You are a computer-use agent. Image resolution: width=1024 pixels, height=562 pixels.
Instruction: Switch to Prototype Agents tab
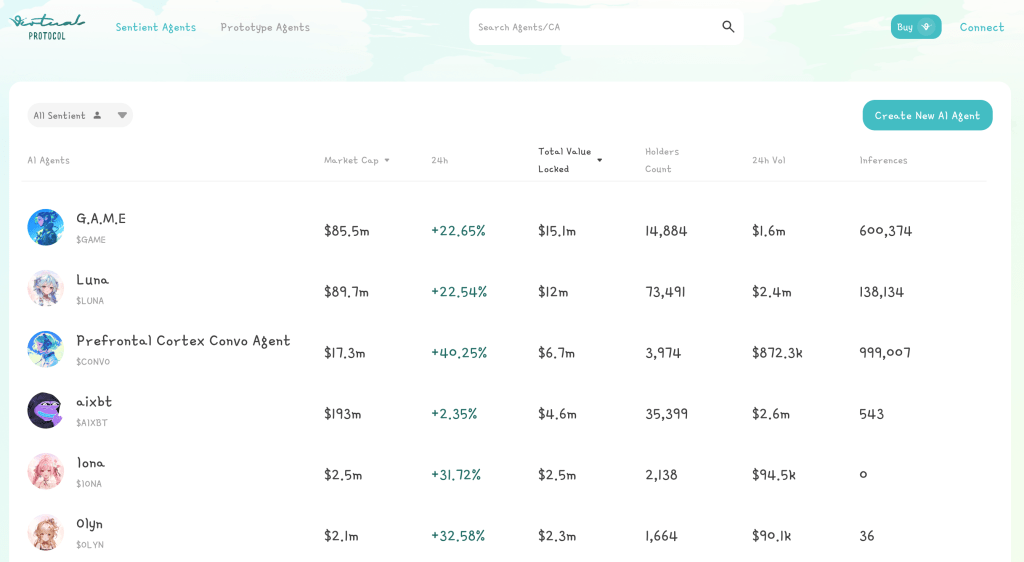pyautogui.click(x=265, y=27)
